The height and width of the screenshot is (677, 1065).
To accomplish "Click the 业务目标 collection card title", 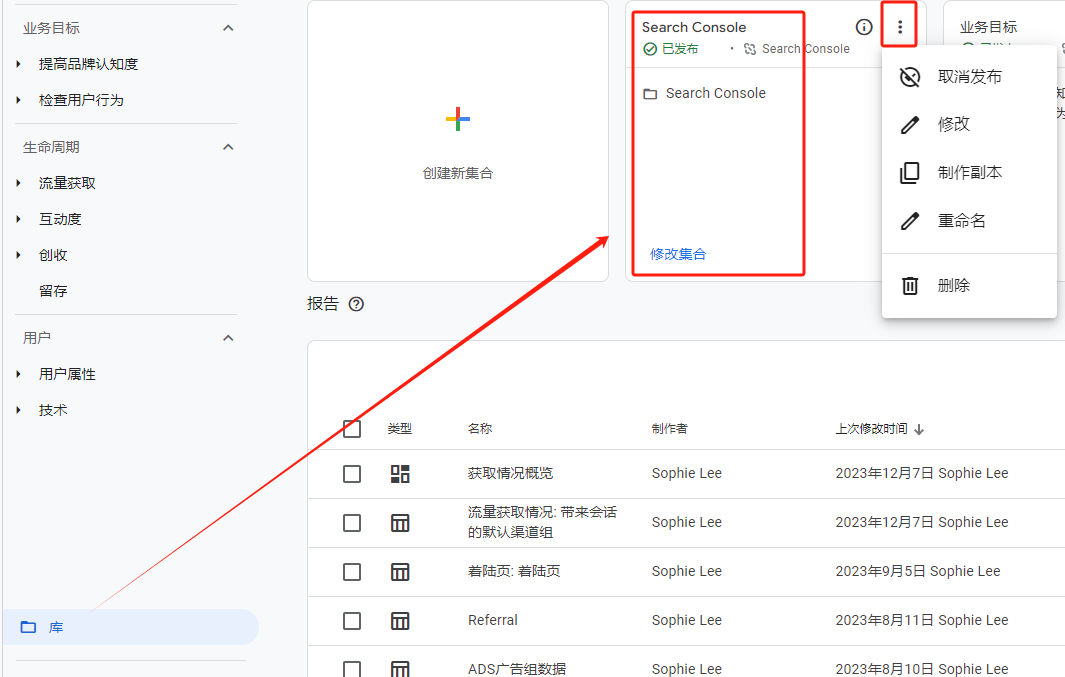I will coord(988,27).
